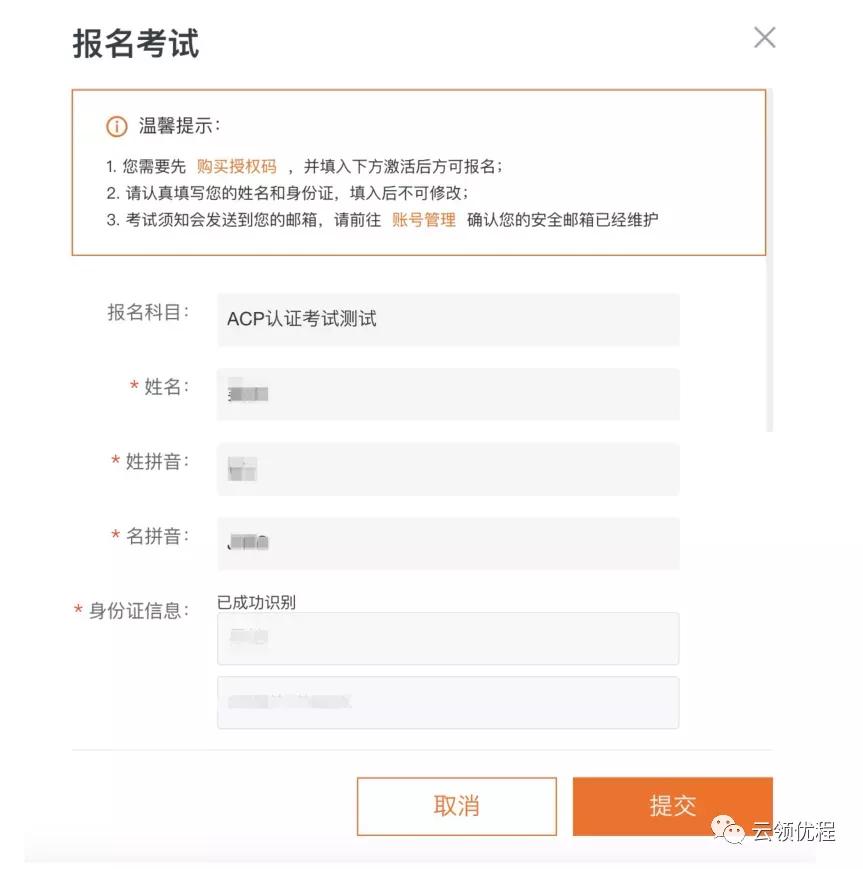Click the 提交 submit button
The width and height of the screenshot is (863, 869).
tap(672, 806)
